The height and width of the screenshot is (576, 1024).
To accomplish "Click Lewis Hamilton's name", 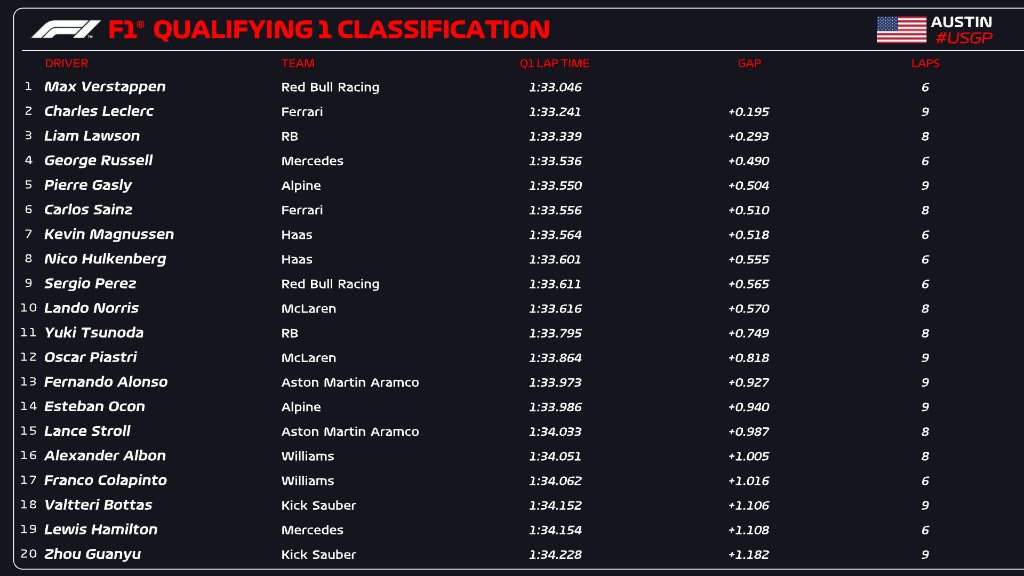I will [101, 529].
